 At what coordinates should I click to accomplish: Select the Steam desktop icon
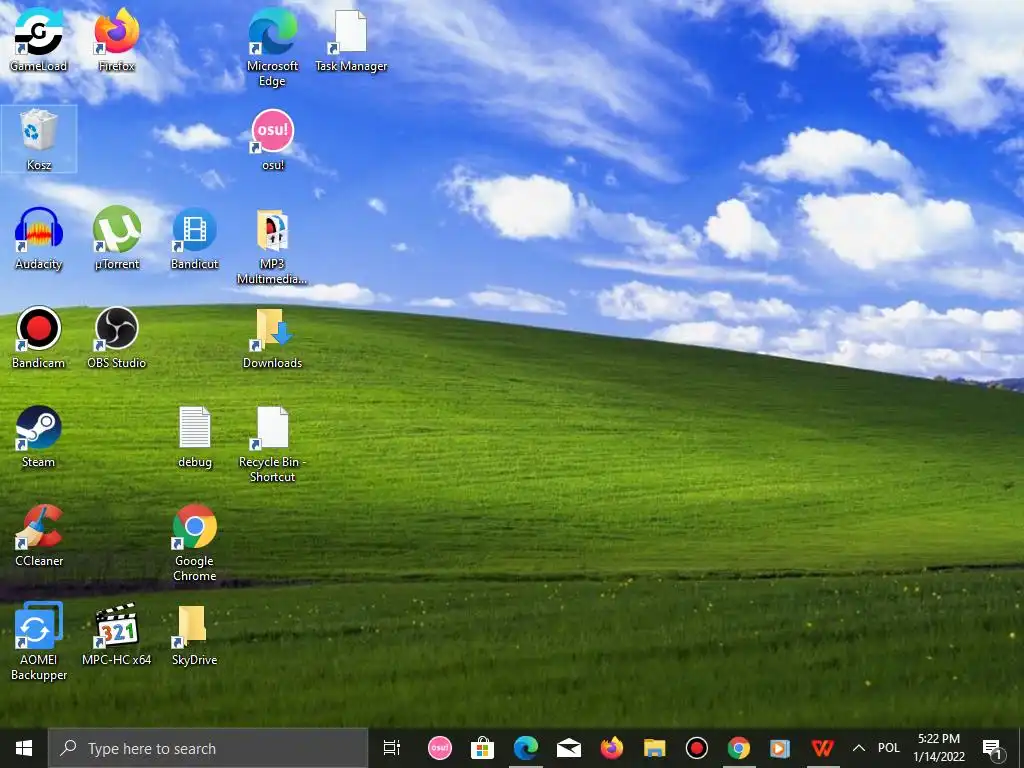pyautogui.click(x=39, y=437)
